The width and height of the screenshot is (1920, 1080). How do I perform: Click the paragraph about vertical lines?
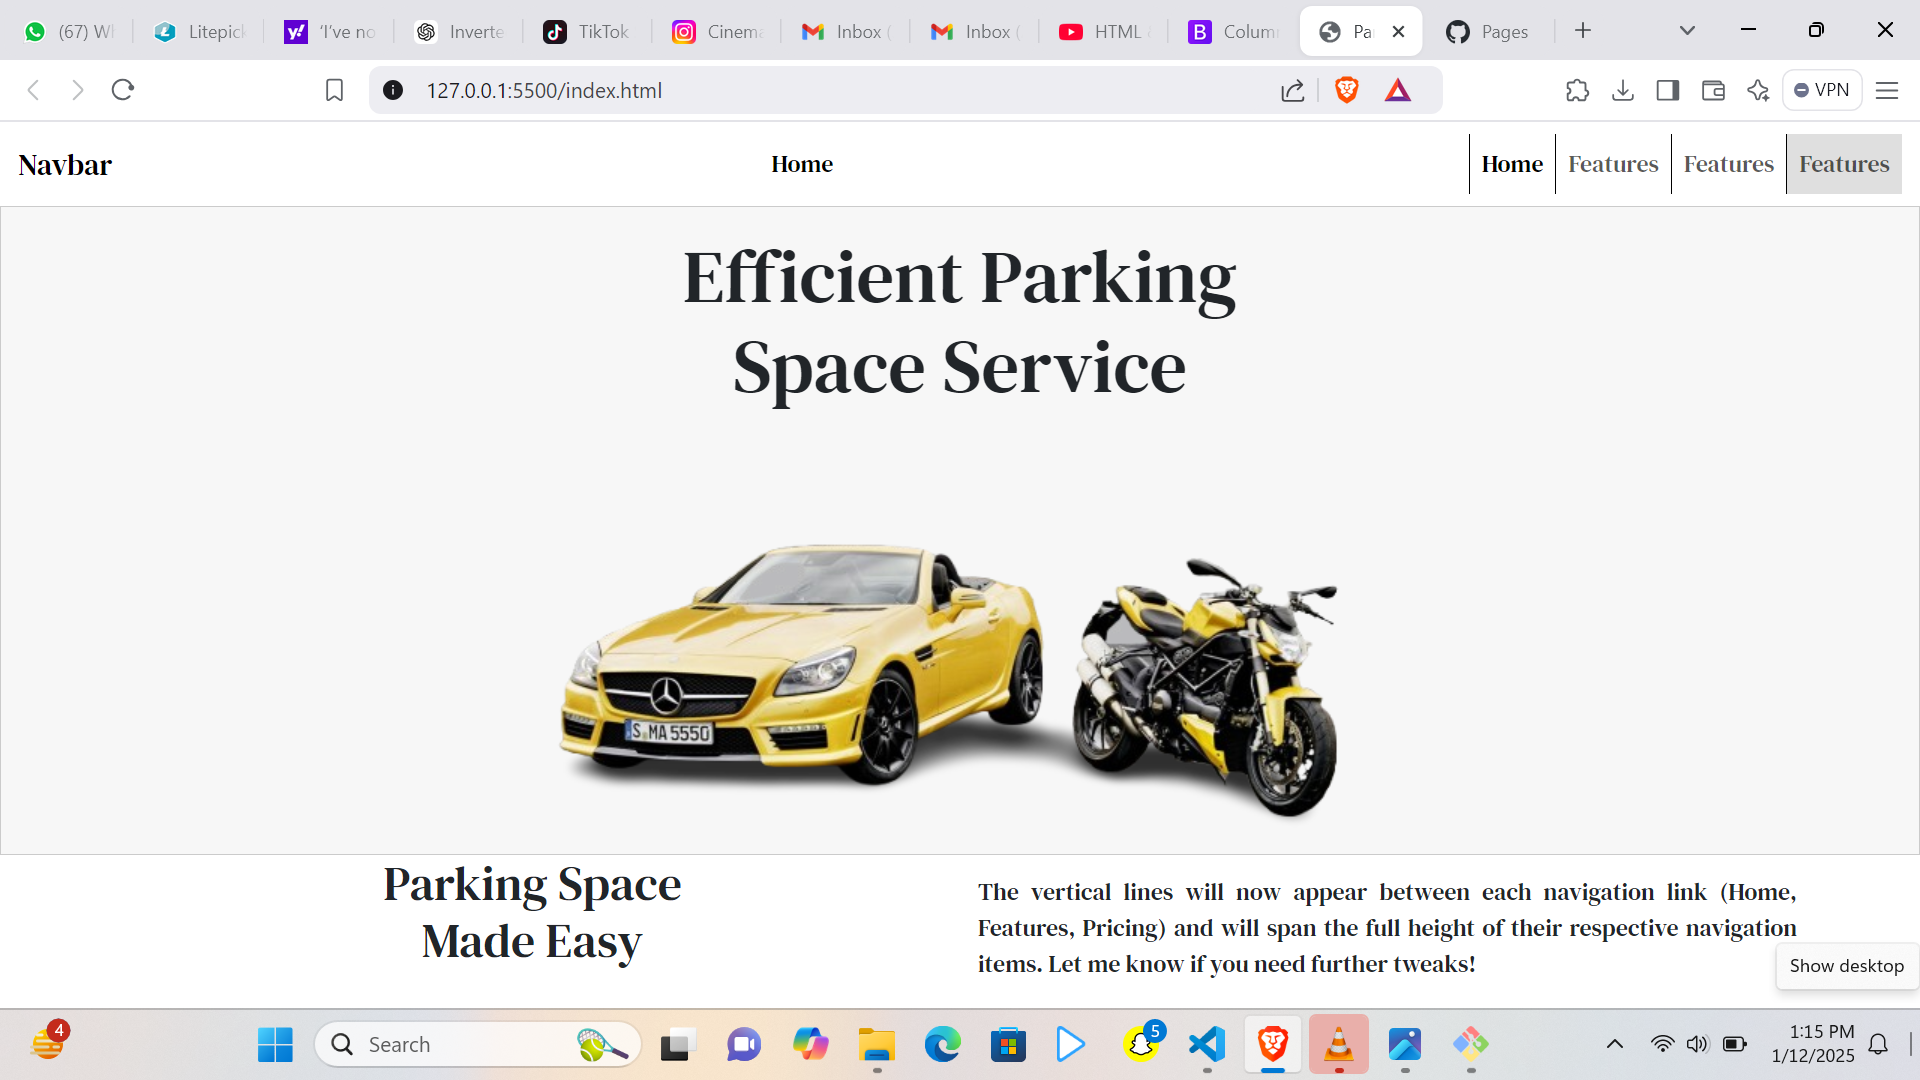click(1387, 928)
